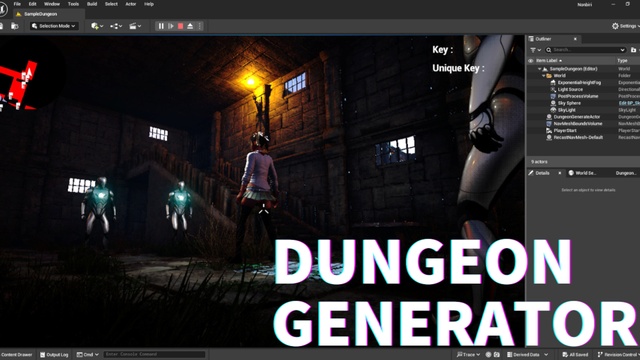Open the add content quick menu icon
The image size is (640, 360).
pyautogui.click(x=97, y=26)
